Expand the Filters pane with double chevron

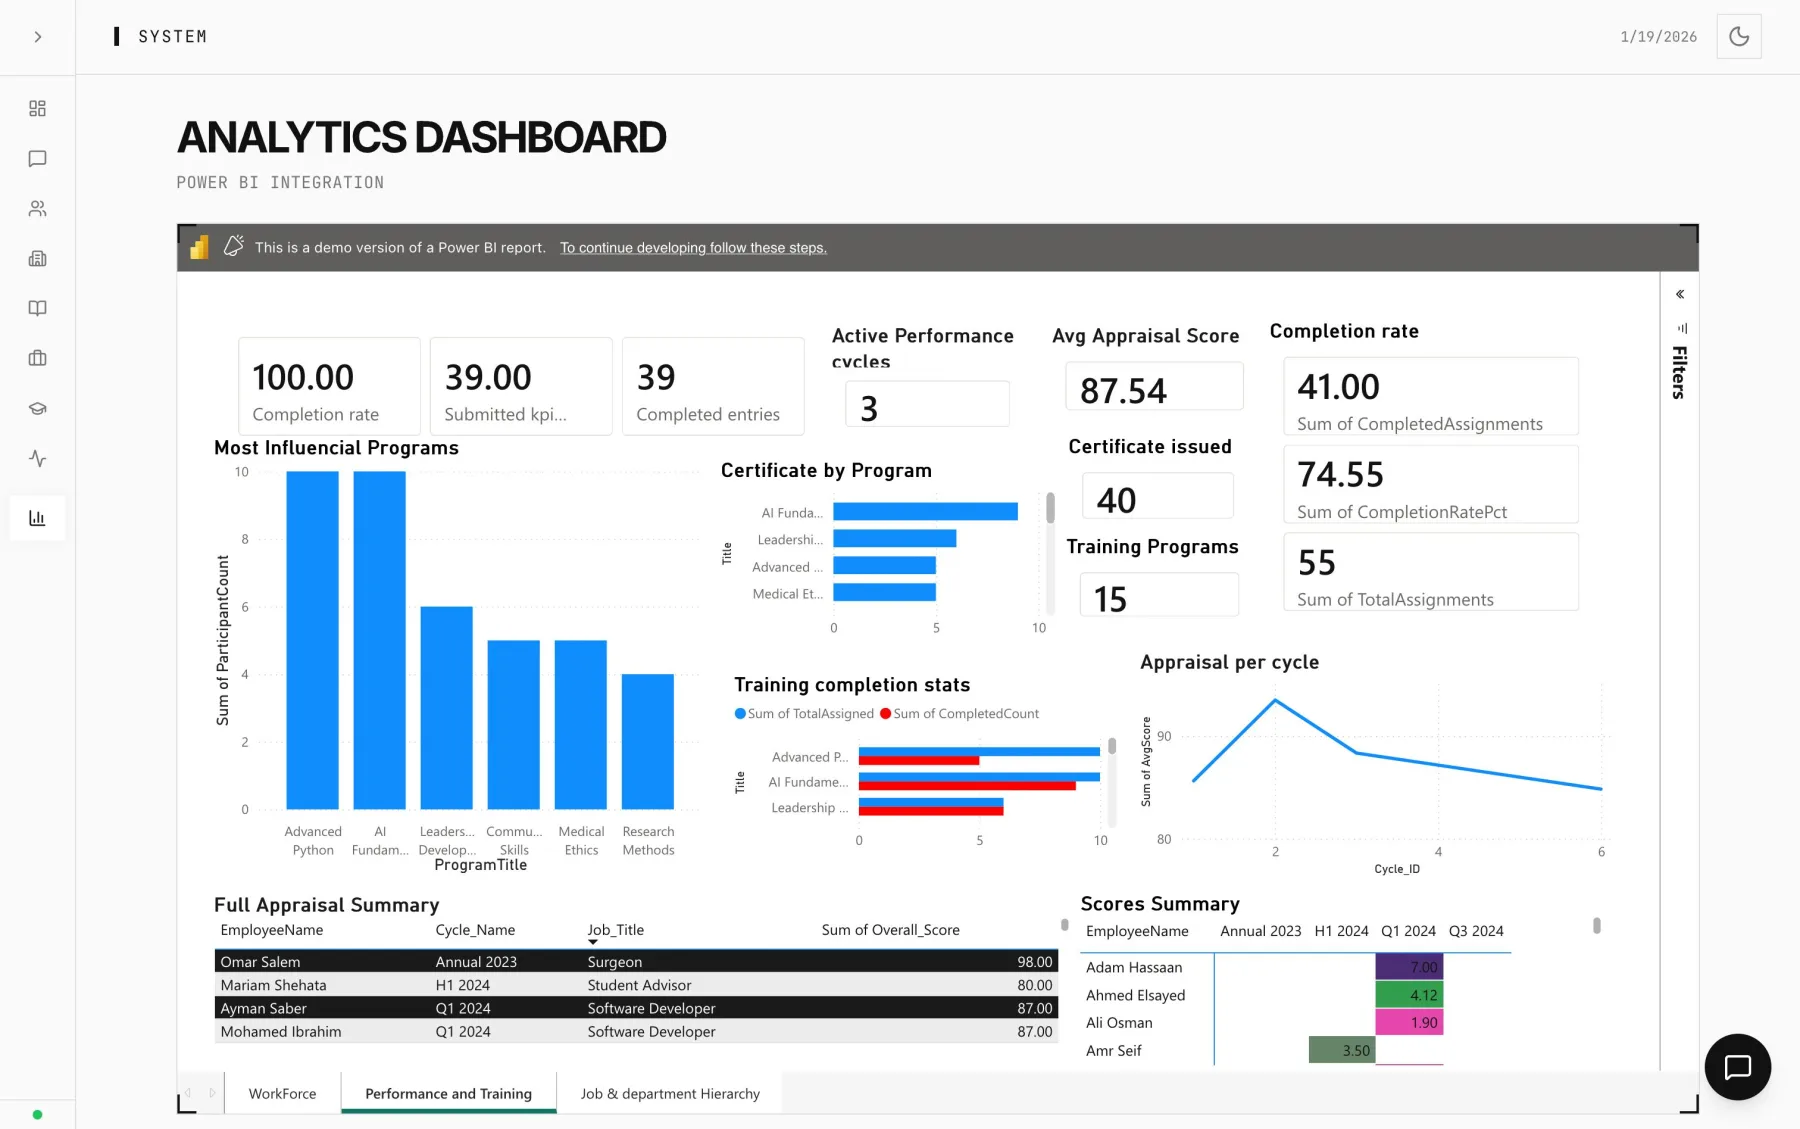coord(1680,294)
